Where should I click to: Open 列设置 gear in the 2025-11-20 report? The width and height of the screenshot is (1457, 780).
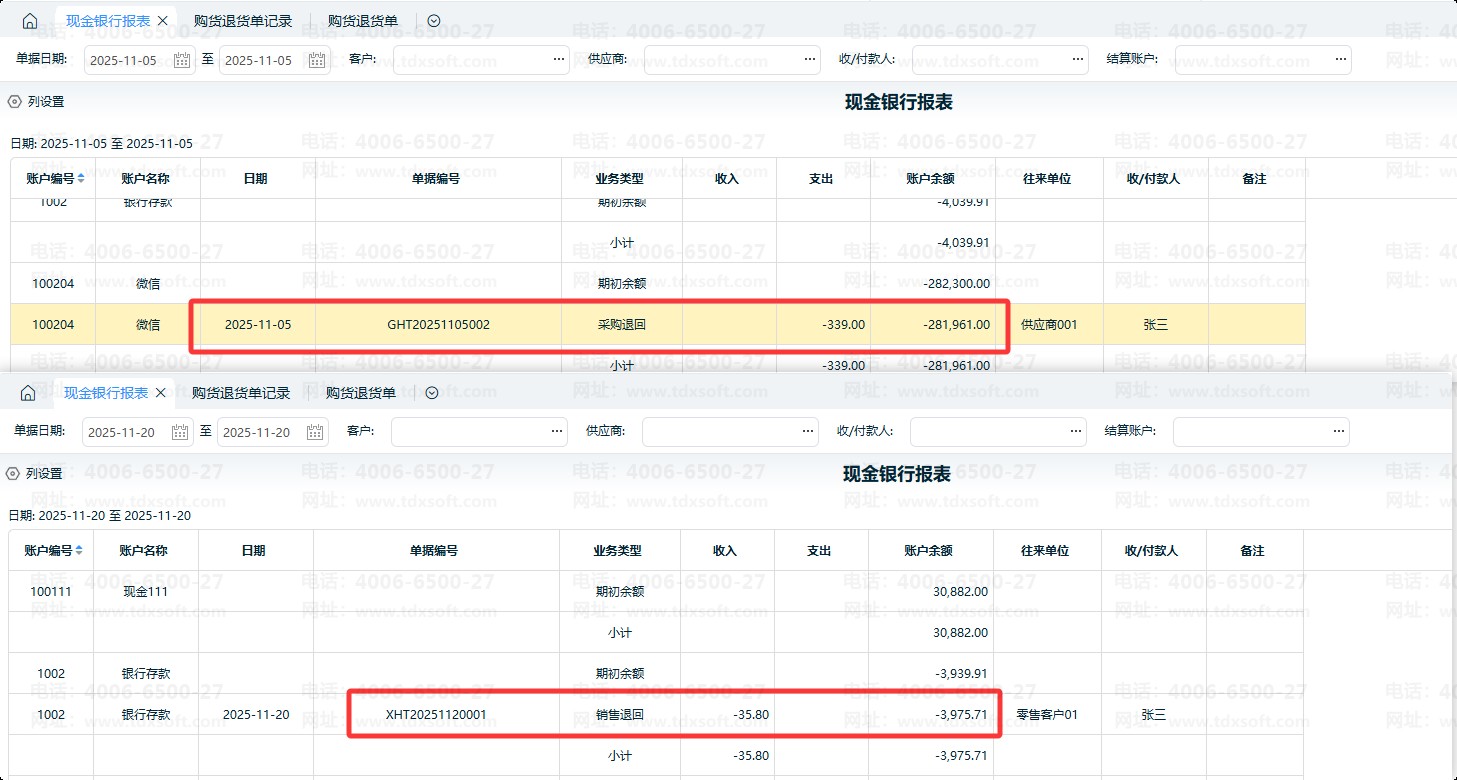(14, 473)
